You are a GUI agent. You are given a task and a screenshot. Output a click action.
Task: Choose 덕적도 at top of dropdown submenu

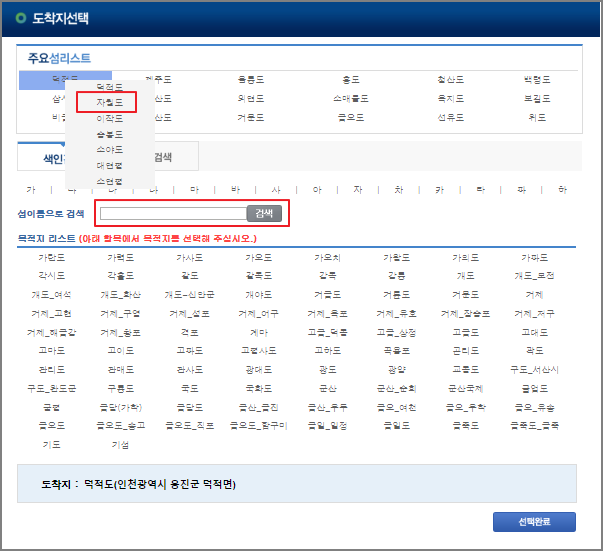pos(110,87)
